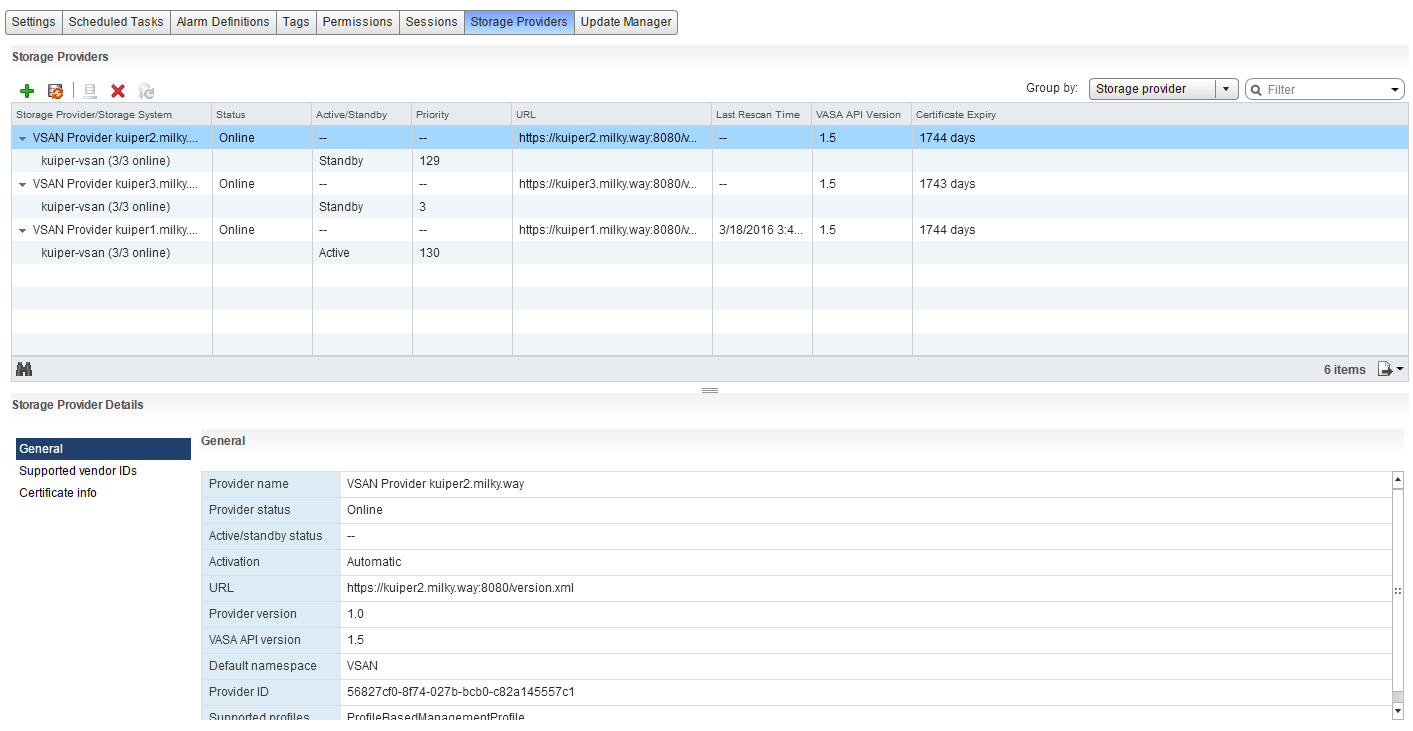This screenshot has width=1413, height=731.
Task: Click the green plus to add storage provider
Action: (x=27, y=91)
